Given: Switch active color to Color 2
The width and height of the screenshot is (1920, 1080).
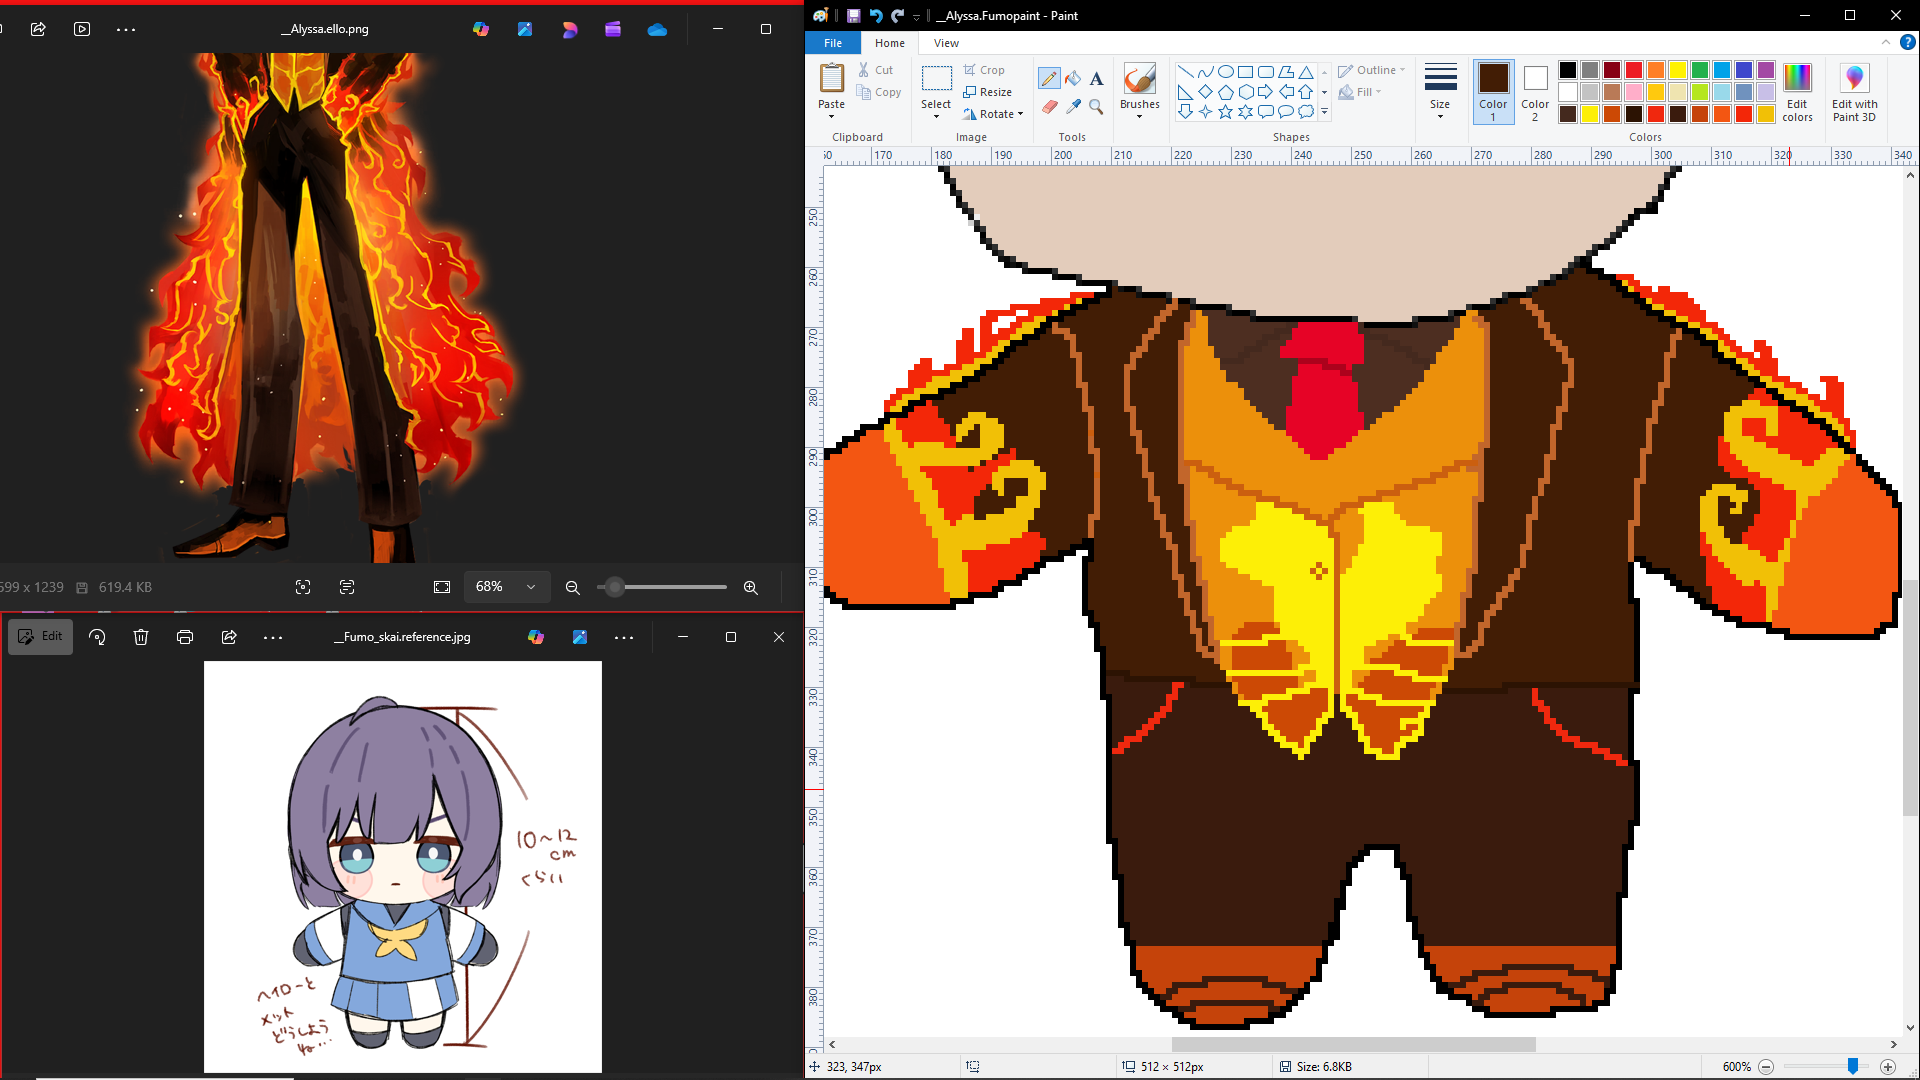Looking at the screenshot, I should click(x=1535, y=92).
